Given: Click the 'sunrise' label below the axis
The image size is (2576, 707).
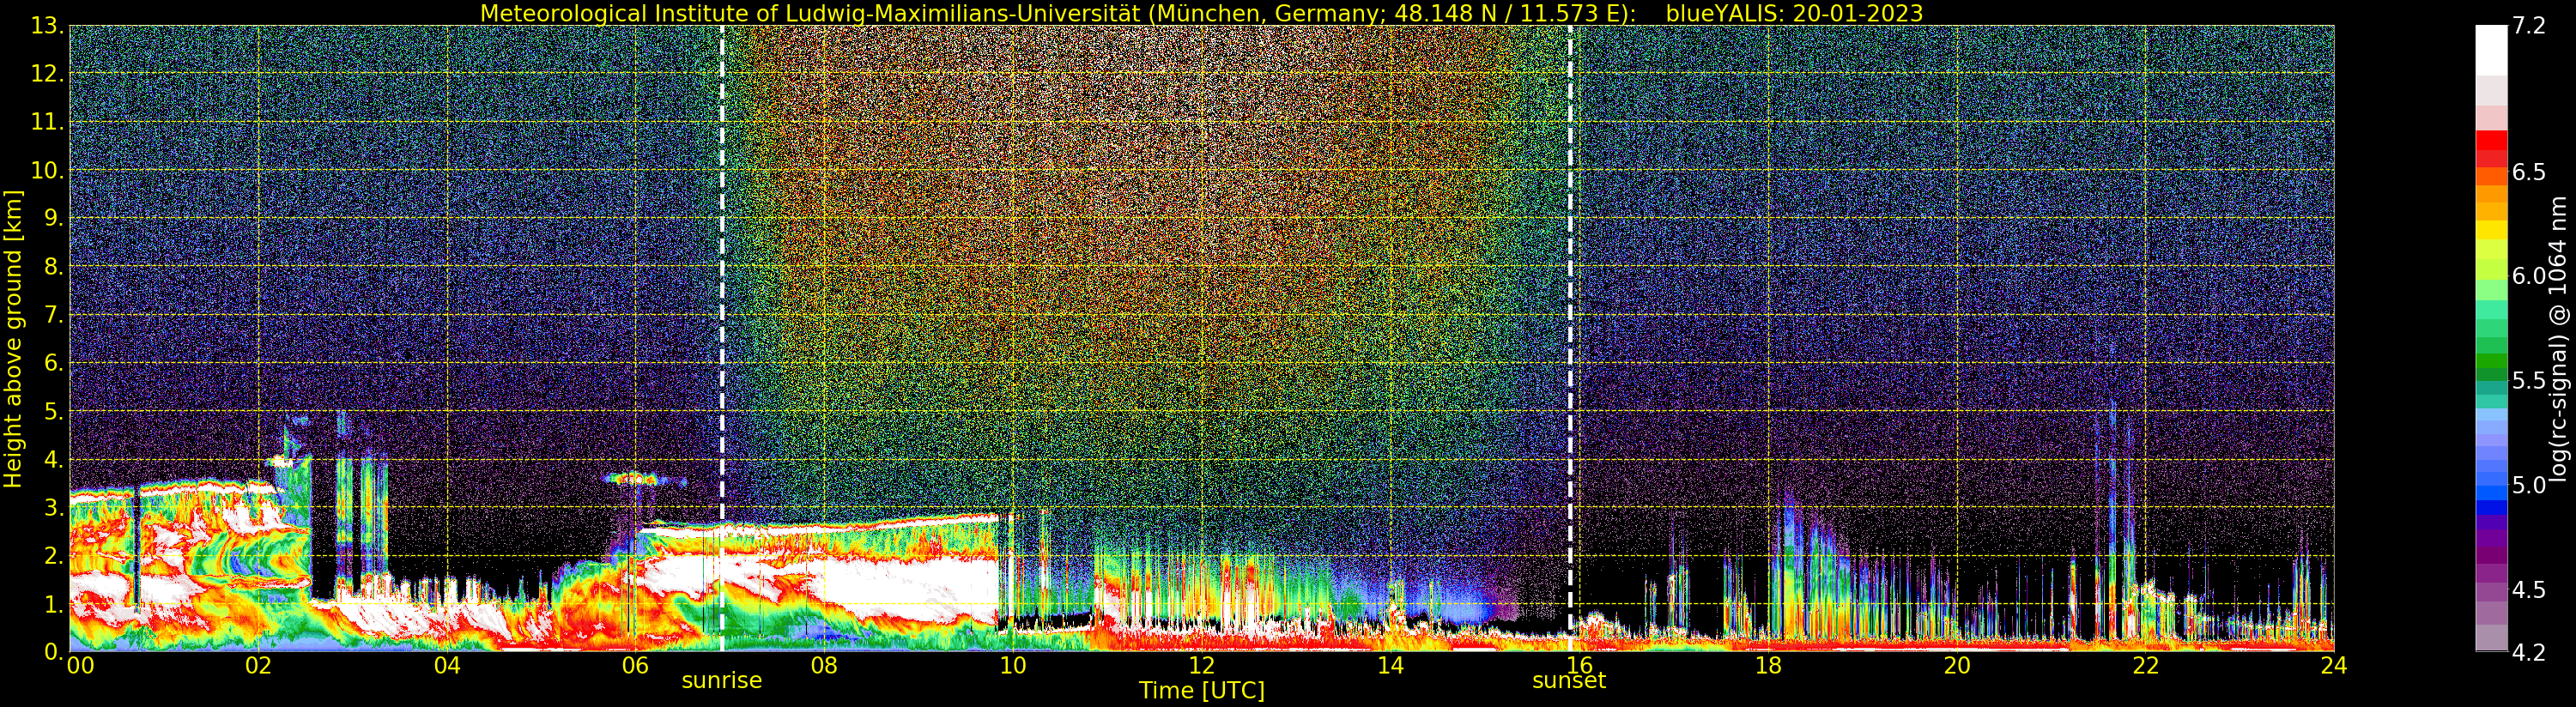Looking at the screenshot, I should 721,681.
